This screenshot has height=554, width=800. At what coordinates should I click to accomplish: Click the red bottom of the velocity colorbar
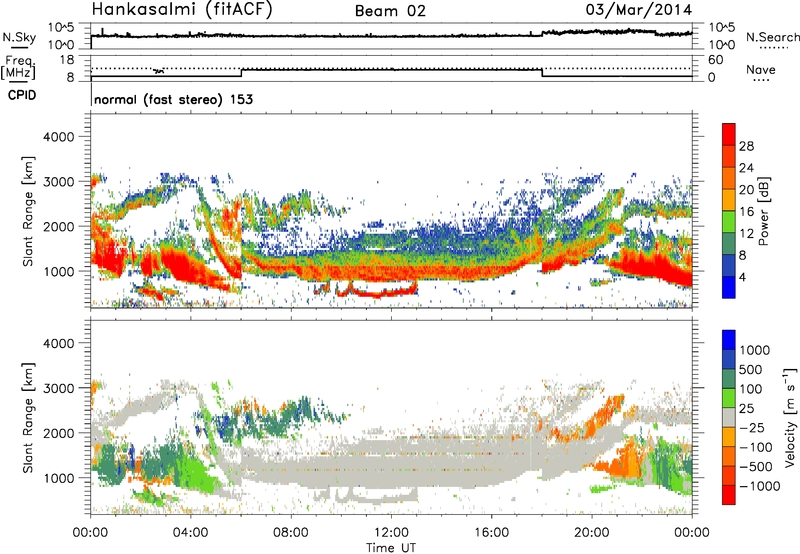click(x=729, y=495)
